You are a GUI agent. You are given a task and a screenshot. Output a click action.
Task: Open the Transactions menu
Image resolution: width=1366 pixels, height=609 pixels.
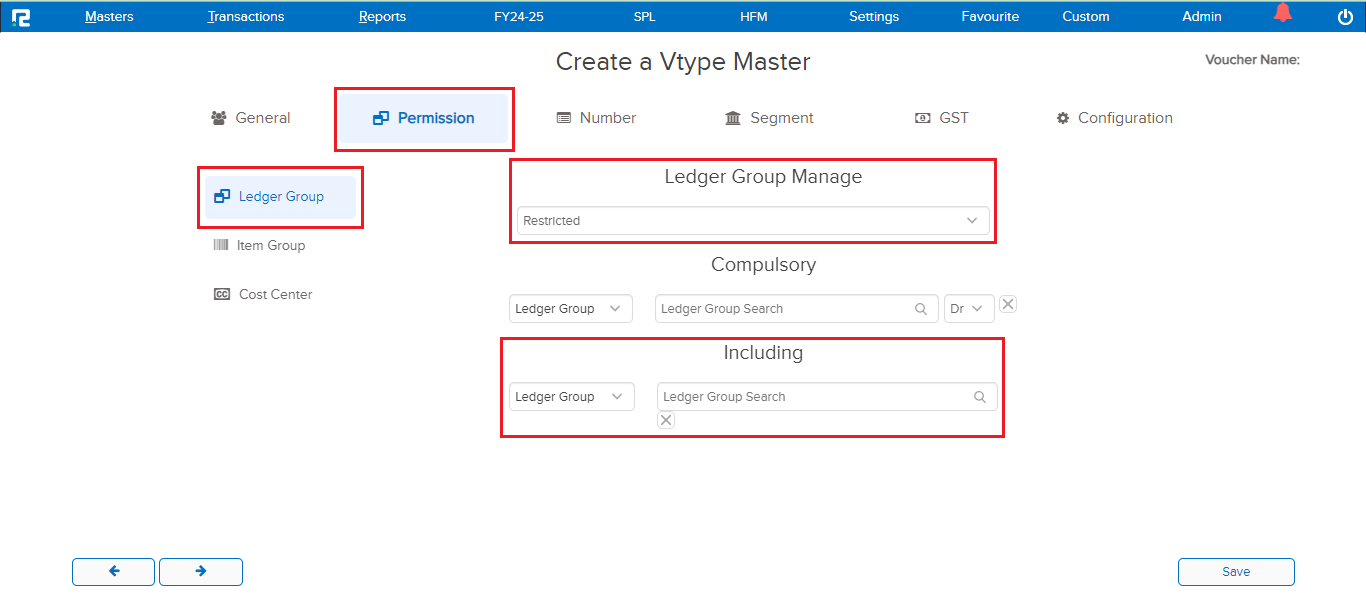point(246,16)
